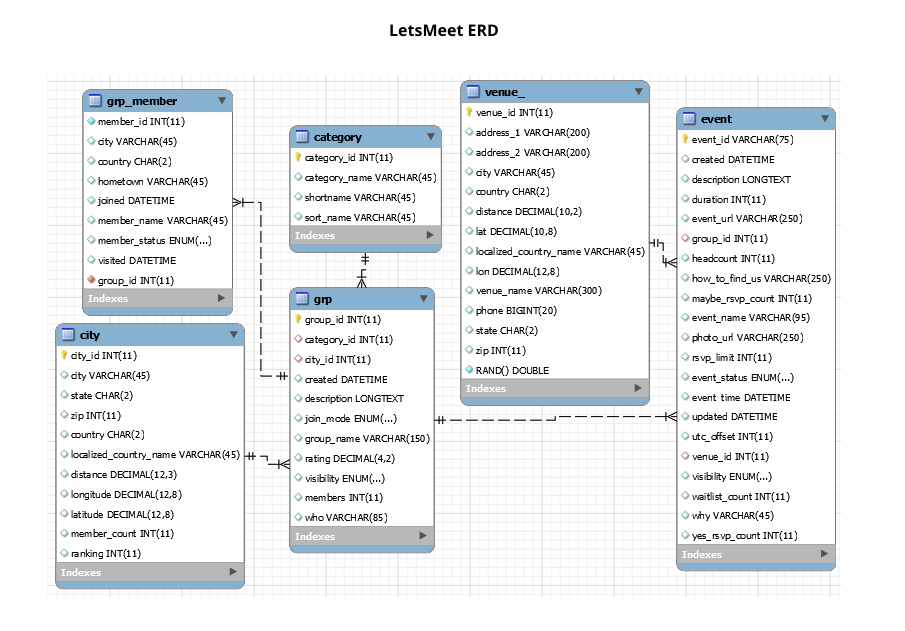Click the key icon for venue_id in venue_

[471, 111]
